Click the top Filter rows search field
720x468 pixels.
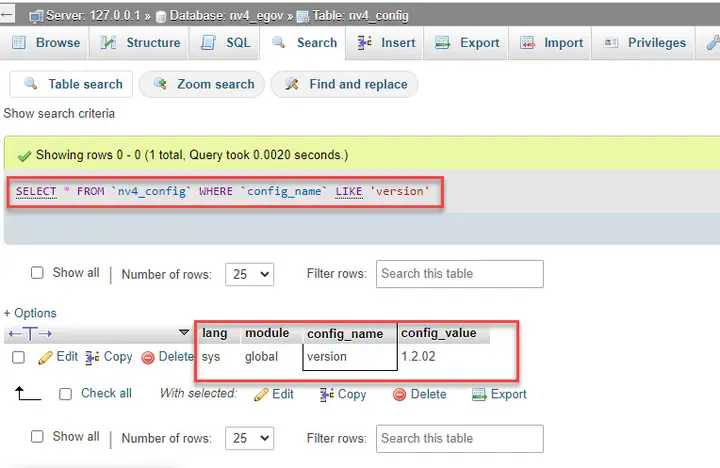(x=460, y=274)
